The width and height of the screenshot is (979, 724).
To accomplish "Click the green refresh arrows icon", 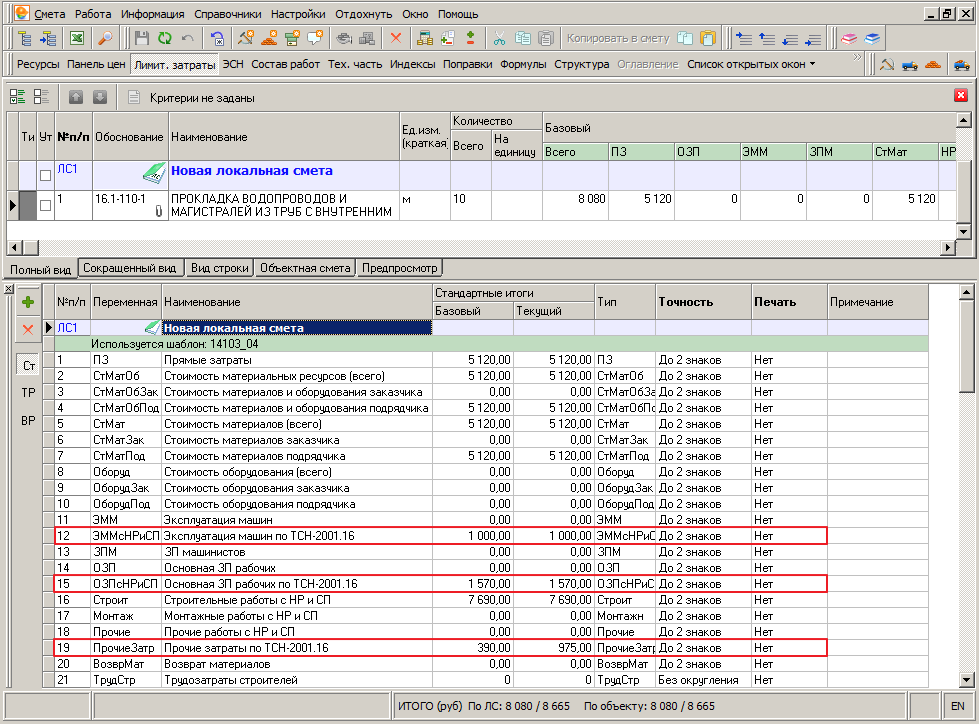I will [x=164, y=39].
